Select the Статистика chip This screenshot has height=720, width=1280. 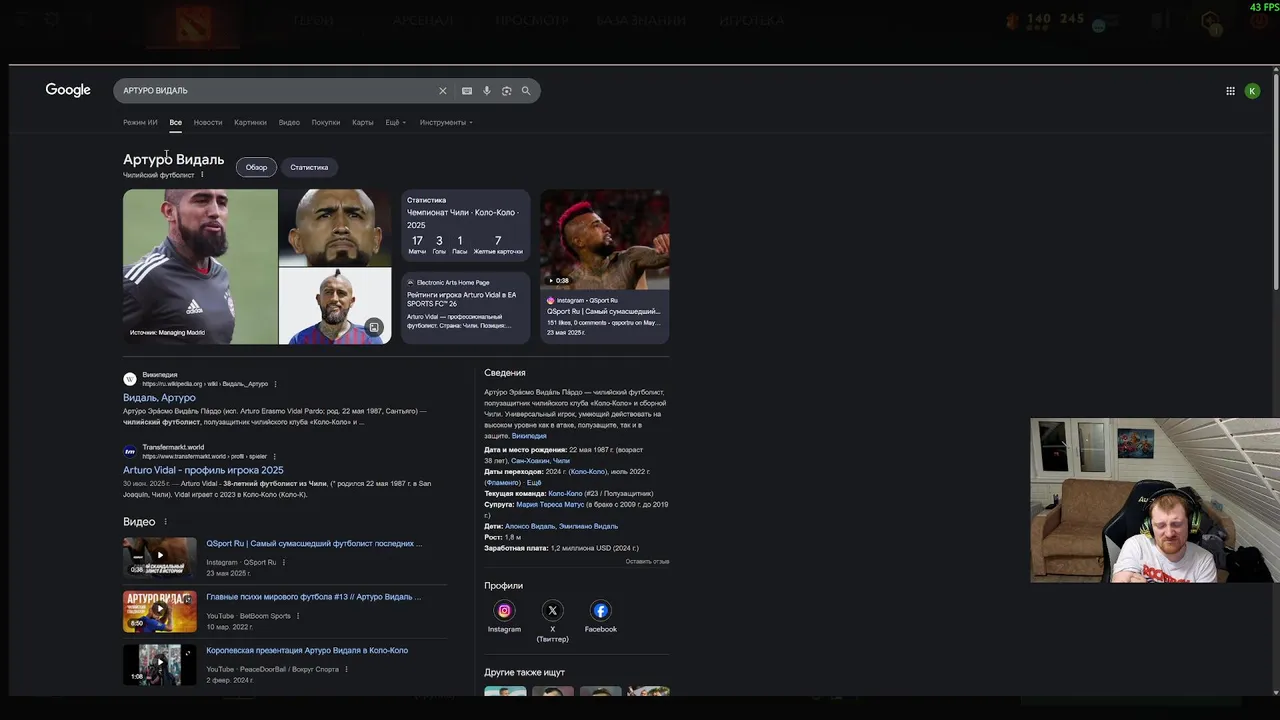click(309, 167)
